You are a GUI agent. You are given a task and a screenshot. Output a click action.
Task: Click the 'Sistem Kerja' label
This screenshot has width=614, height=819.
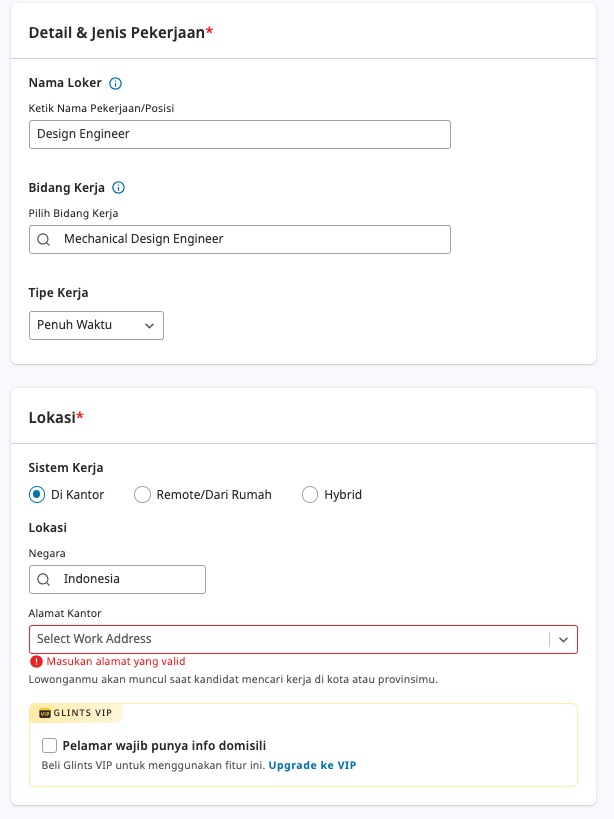(x=66, y=467)
